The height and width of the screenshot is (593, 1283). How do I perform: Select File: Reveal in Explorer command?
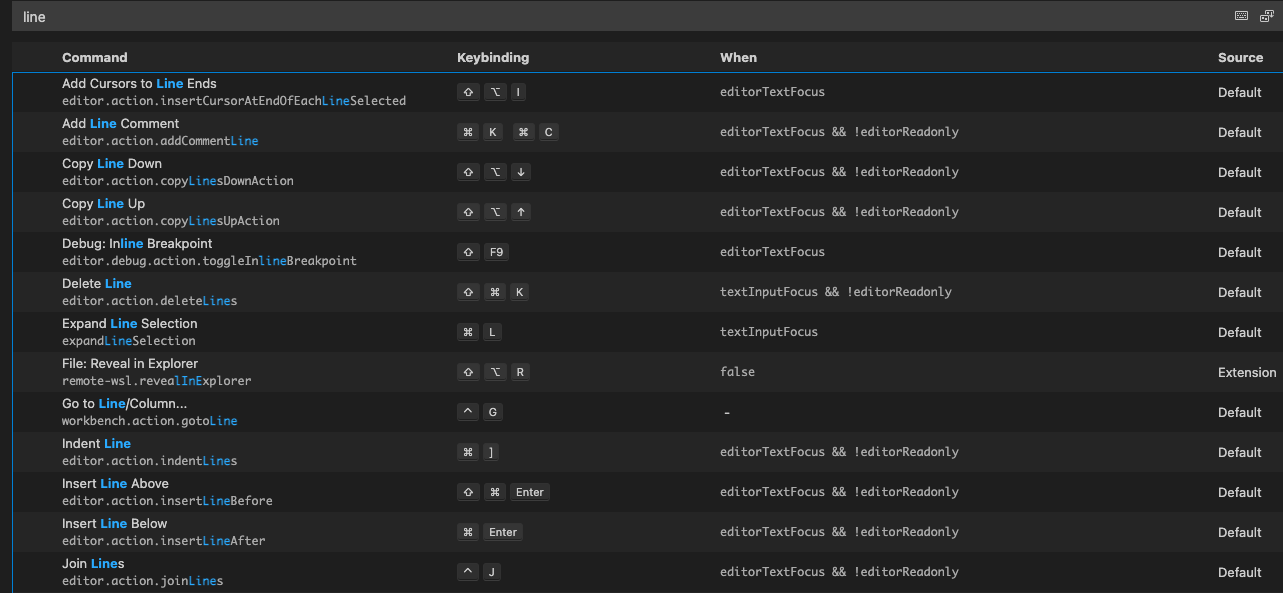(x=130, y=364)
